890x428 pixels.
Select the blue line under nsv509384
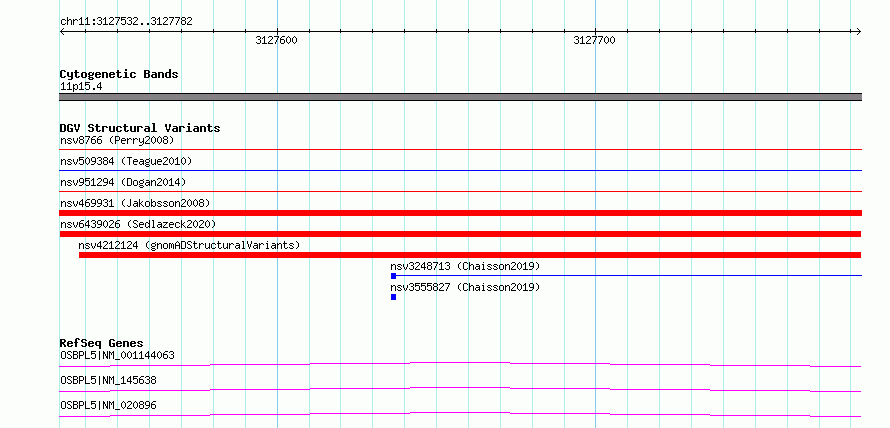[461, 170]
